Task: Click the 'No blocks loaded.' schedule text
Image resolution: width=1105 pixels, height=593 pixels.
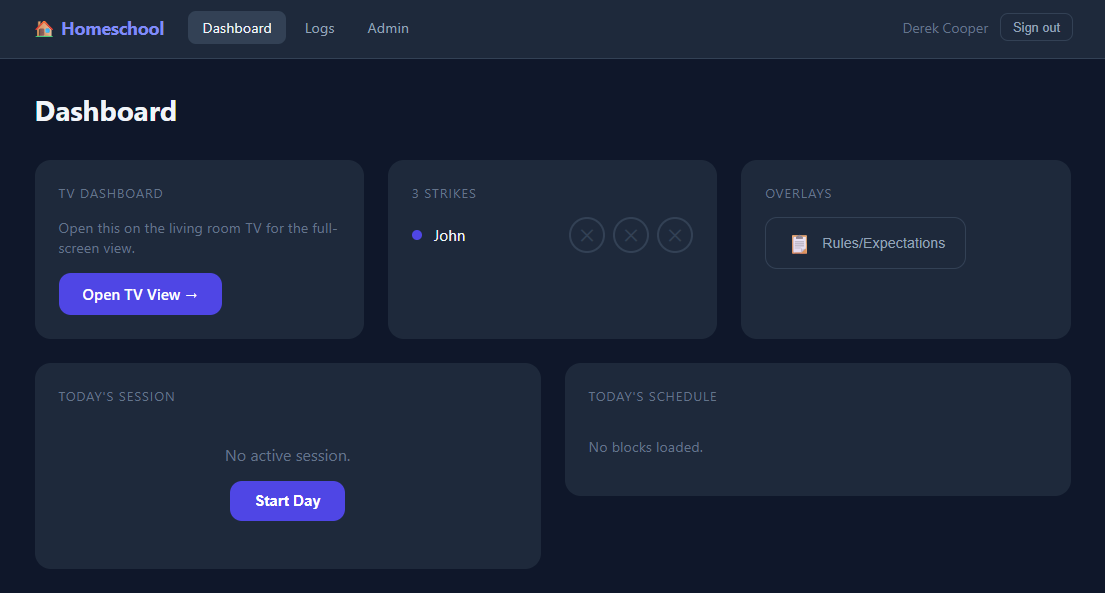Action: coord(645,447)
